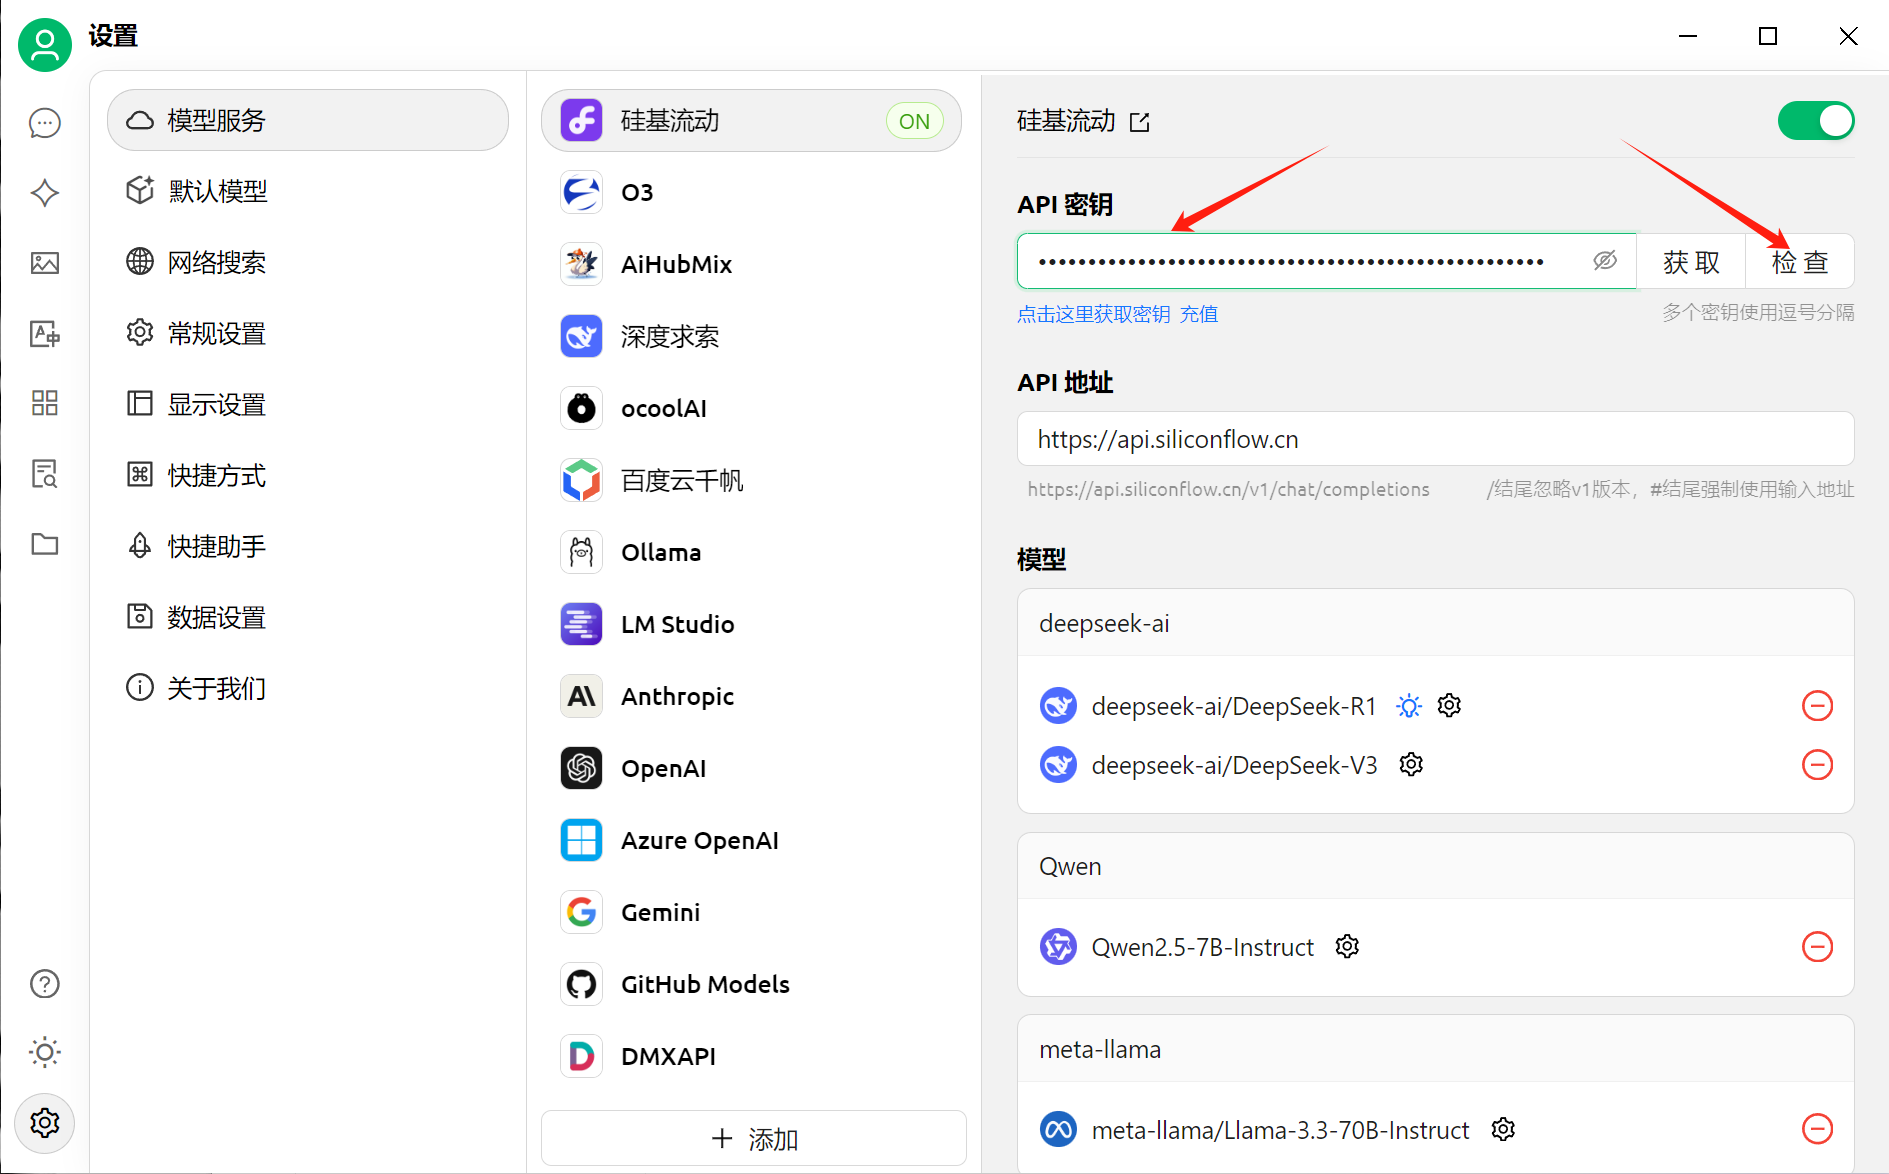Select the Ollama provider
The width and height of the screenshot is (1889, 1174).
click(752, 552)
